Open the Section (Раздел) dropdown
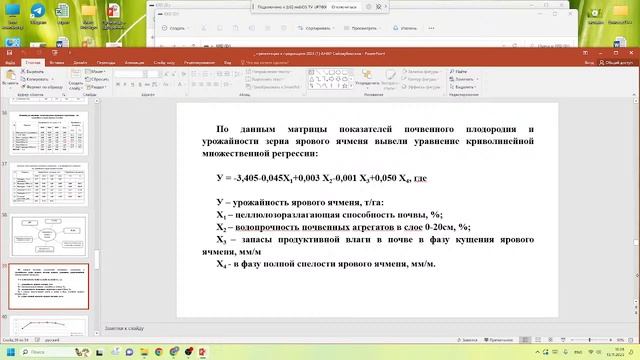This screenshot has height=360, width=640. (x=96, y=87)
